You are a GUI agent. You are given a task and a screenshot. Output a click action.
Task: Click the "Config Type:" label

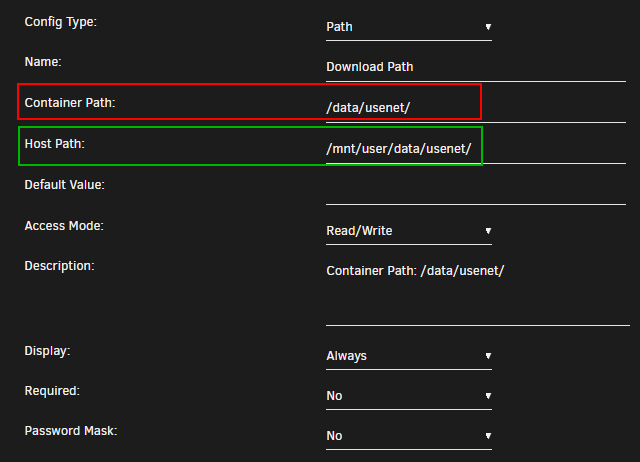click(x=60, y=22)
